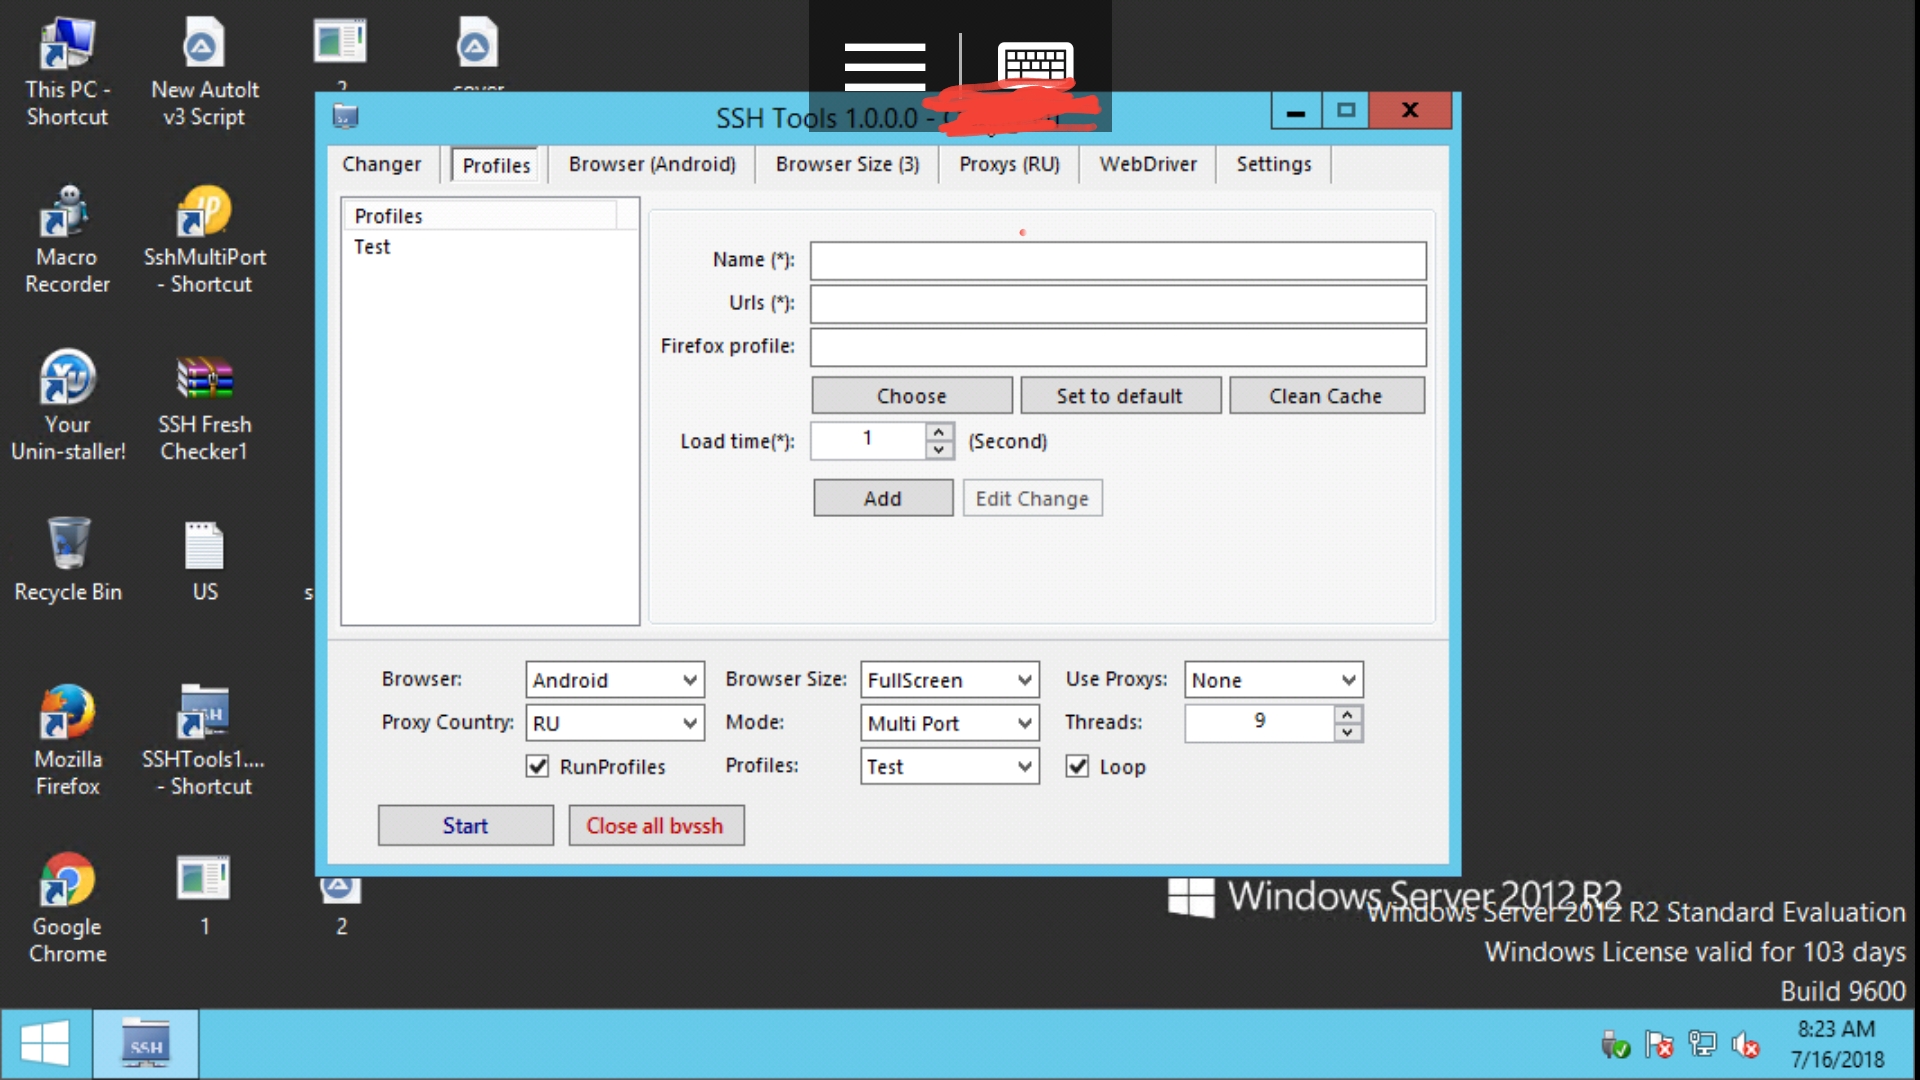Open the Macro Recorder desktop icon
Viewport: 1920px width, 1080px height.
[67, 213]
